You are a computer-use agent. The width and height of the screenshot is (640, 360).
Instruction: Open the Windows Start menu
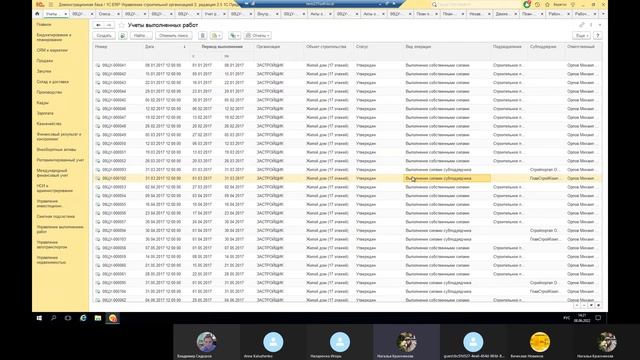(39, 318)
